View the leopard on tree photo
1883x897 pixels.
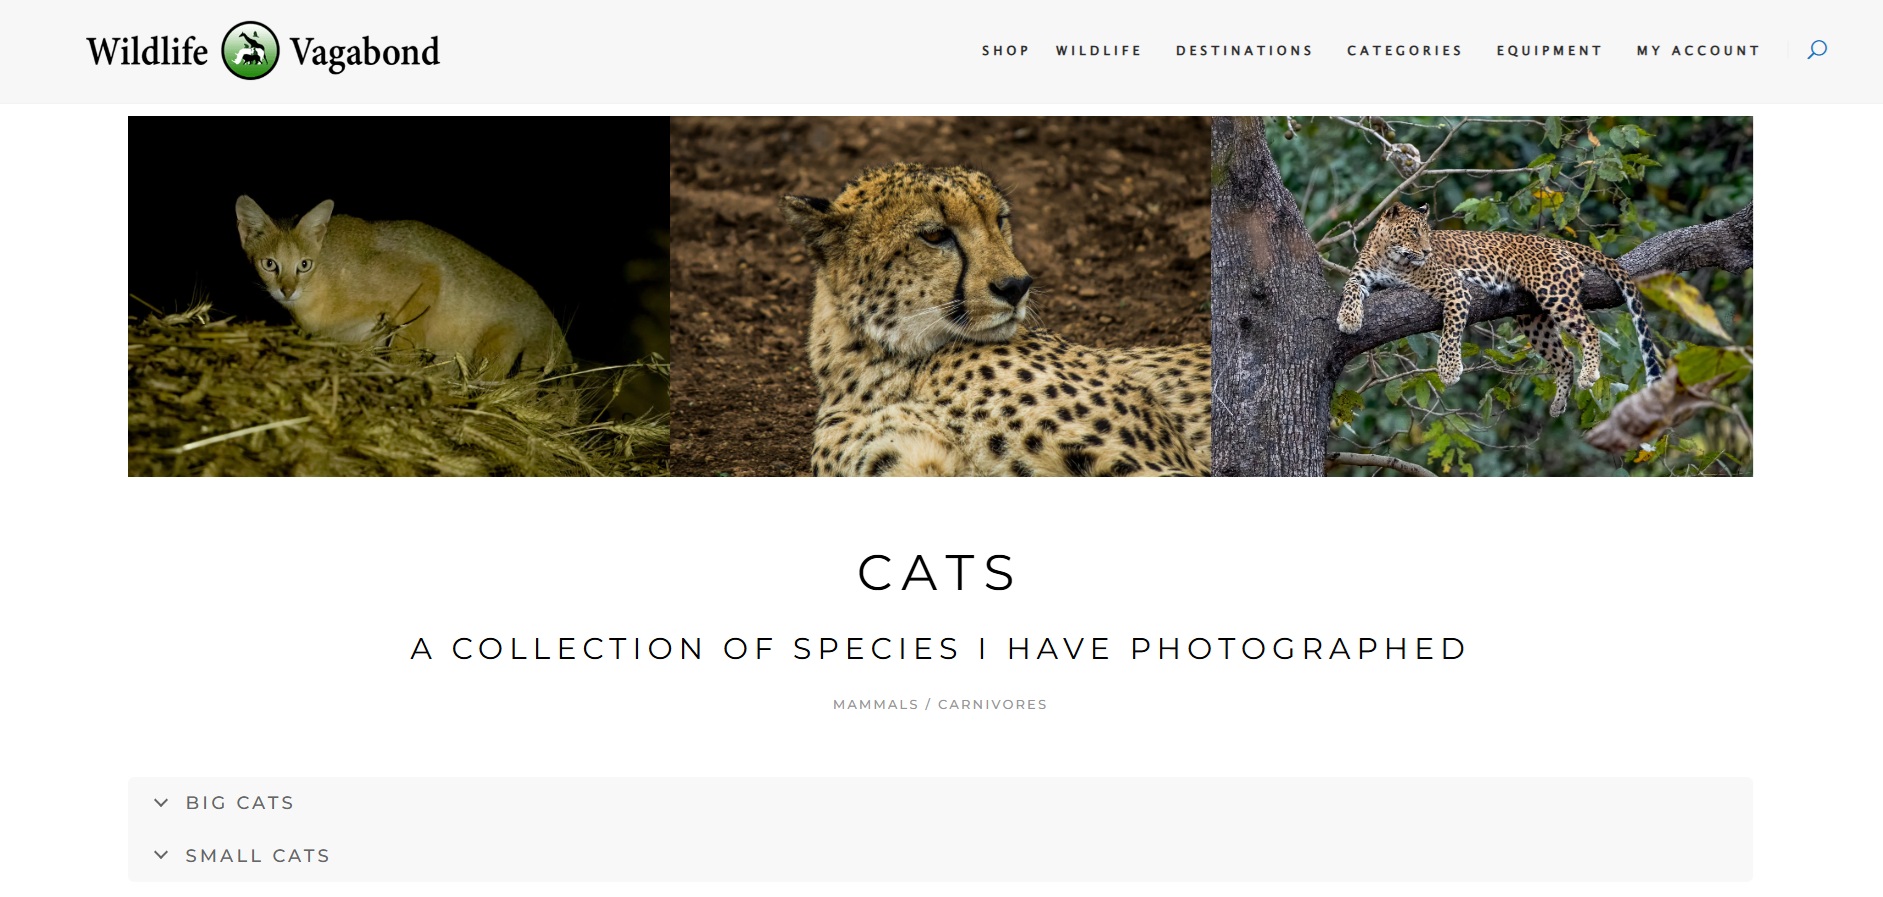(1482, 296)
